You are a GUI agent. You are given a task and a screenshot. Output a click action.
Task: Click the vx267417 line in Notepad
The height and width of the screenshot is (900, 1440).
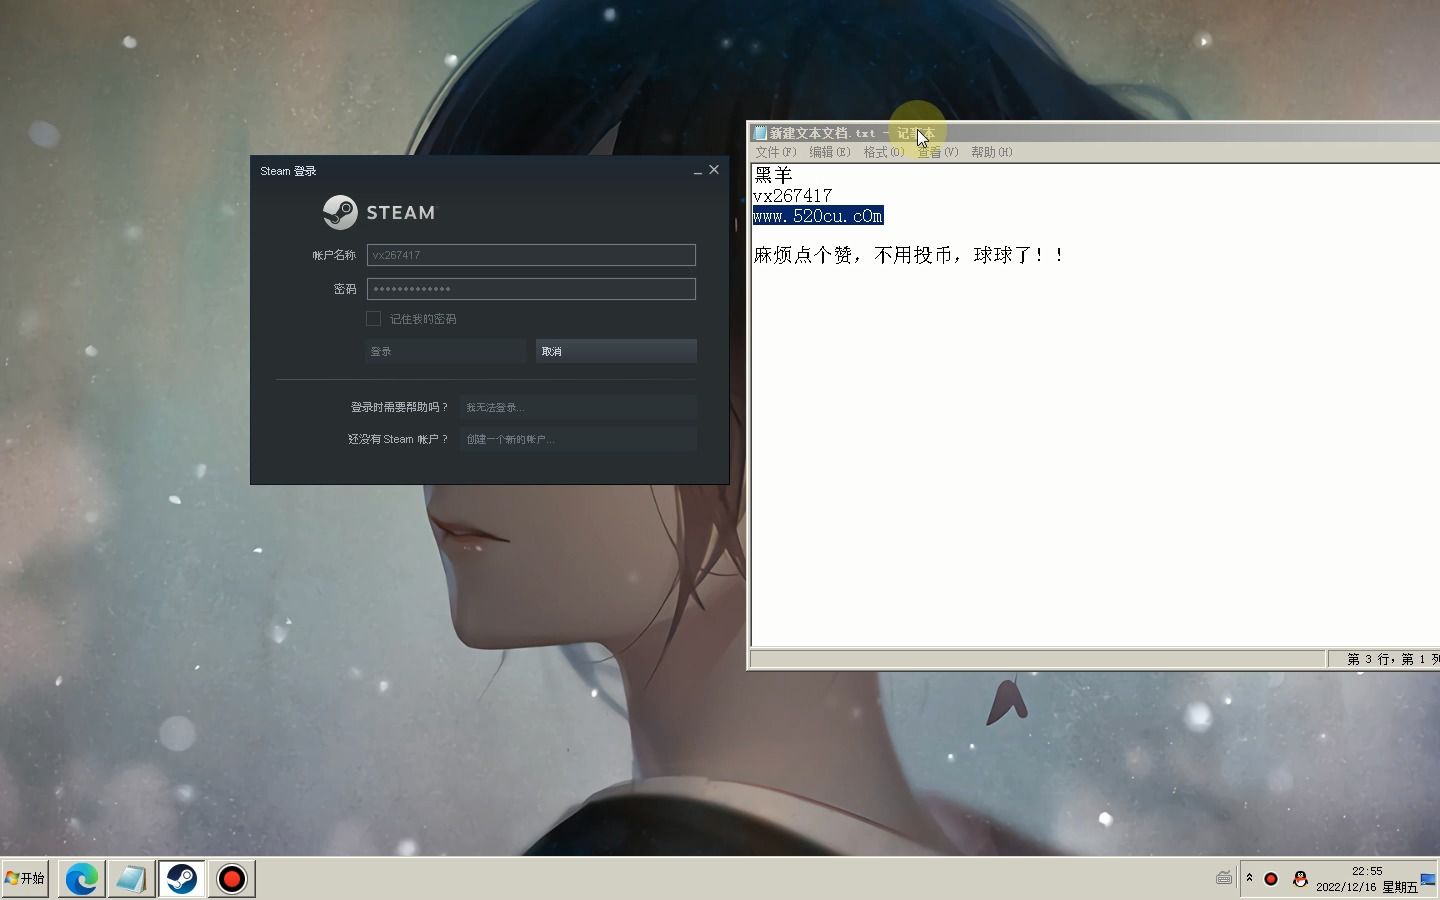(792, 195)
